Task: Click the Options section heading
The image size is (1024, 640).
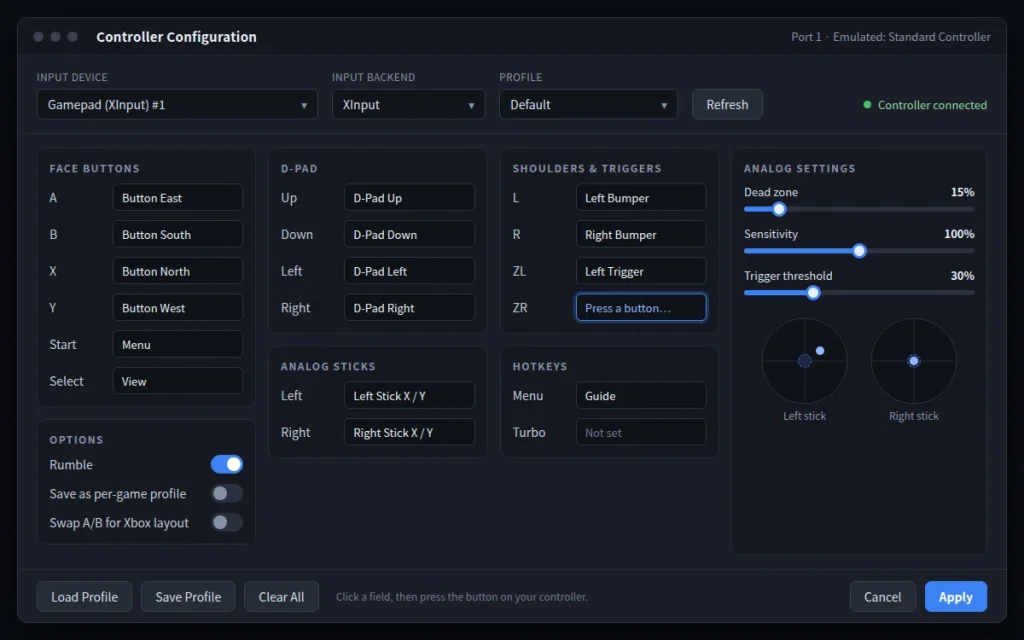Action: (x=76, y=440)
